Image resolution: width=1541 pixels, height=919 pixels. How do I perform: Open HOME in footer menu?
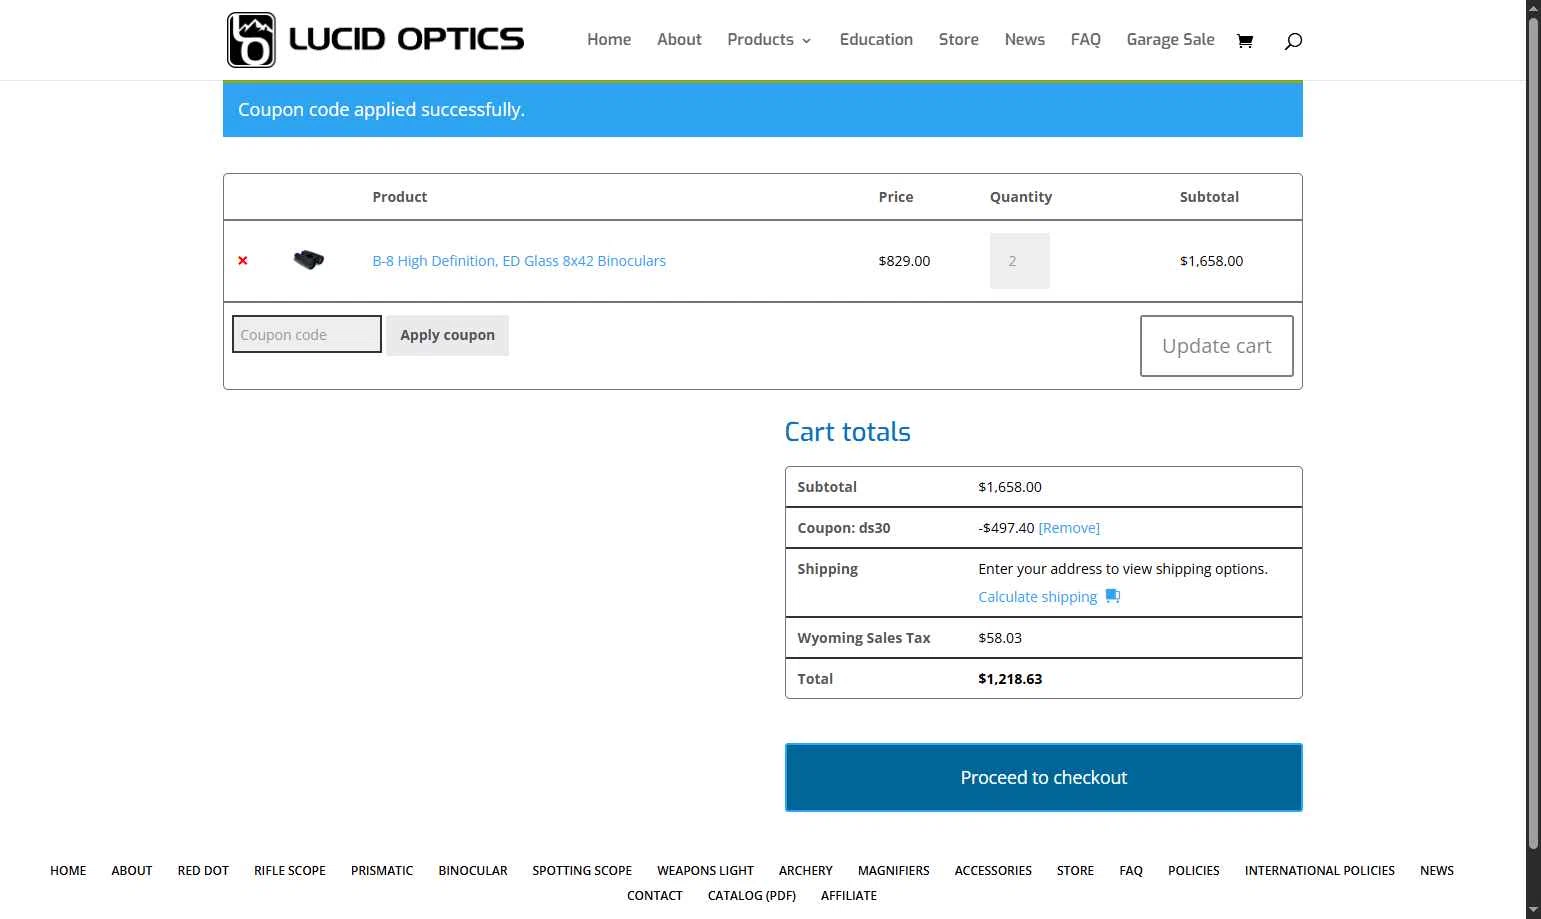point(68,871)
